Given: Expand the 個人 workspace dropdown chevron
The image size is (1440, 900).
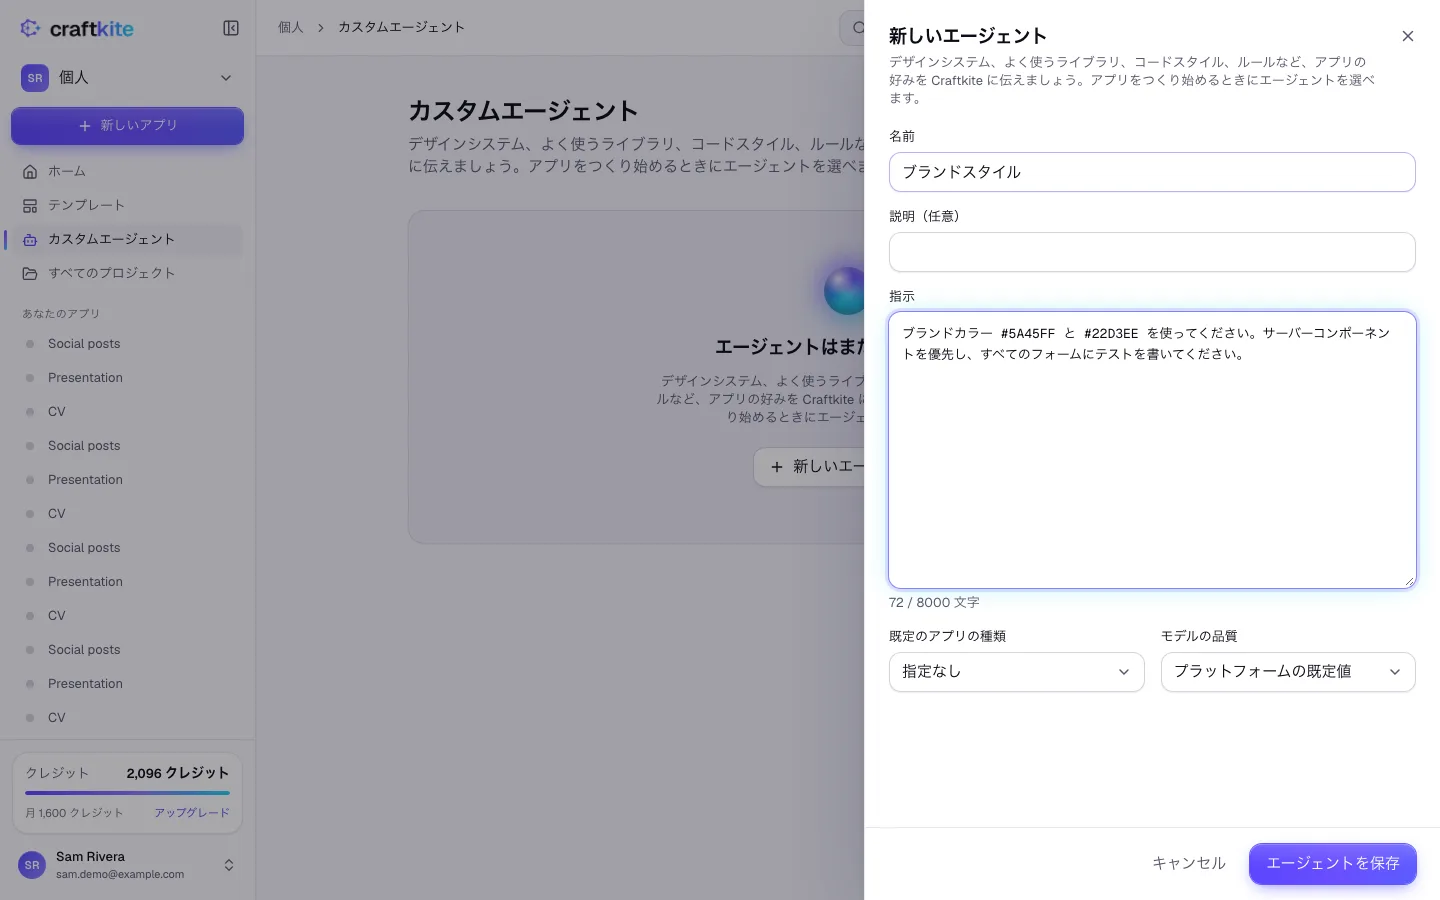Looking at the screenshot, I should point(226,78).
